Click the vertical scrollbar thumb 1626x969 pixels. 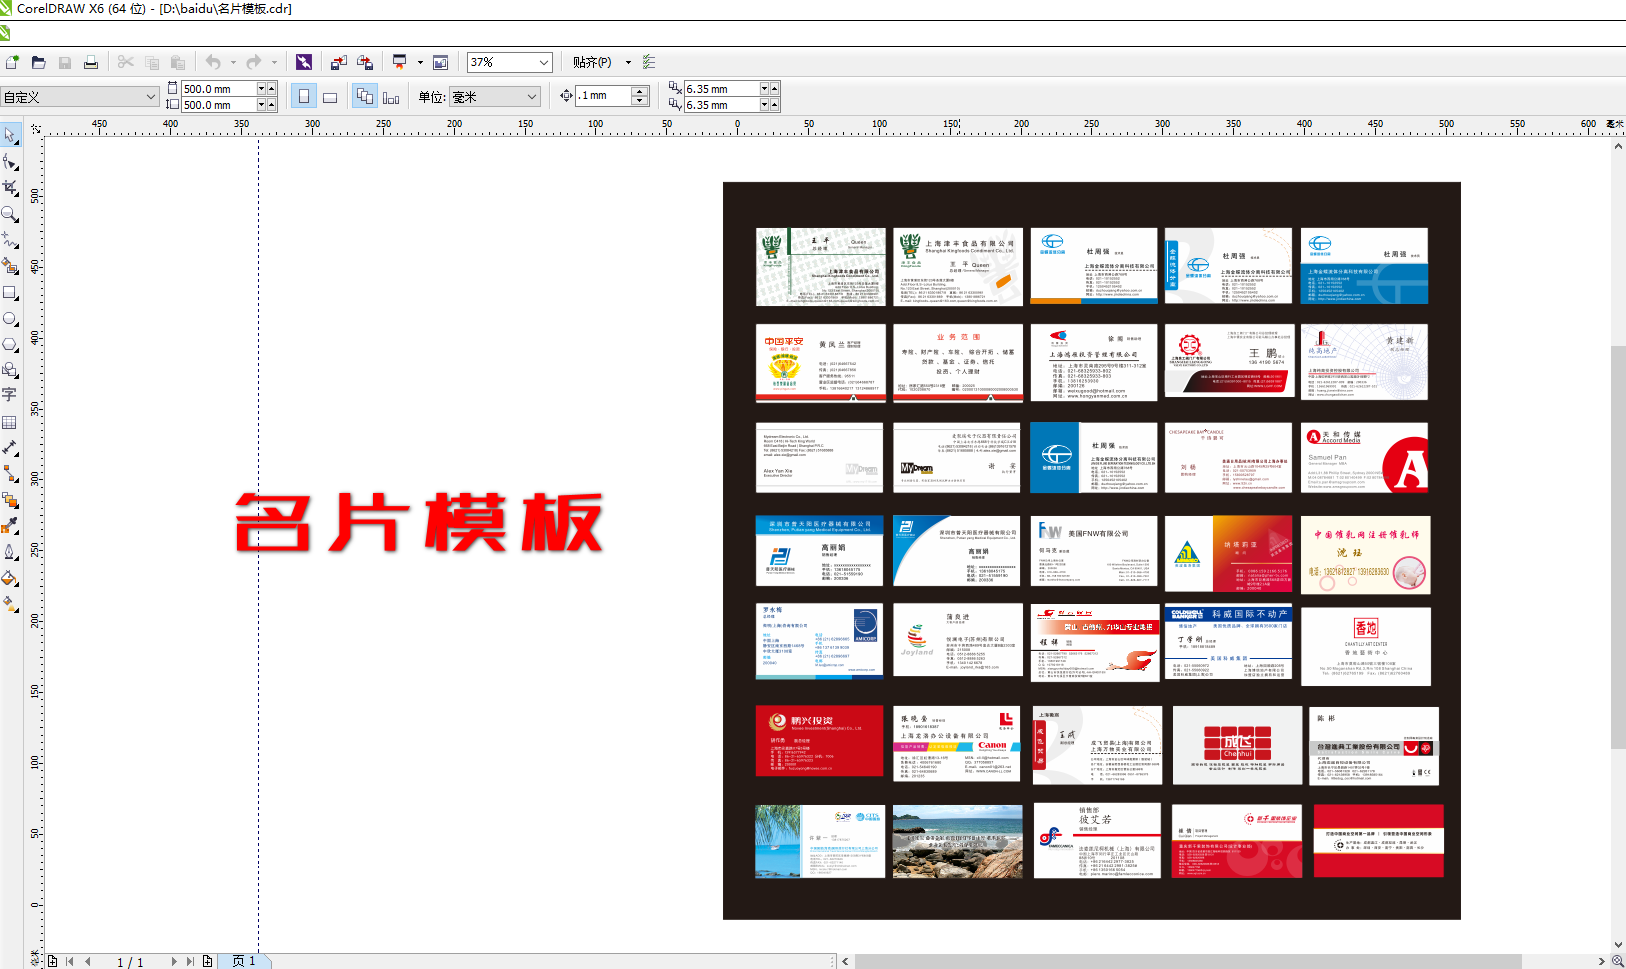pos(1618,547)
